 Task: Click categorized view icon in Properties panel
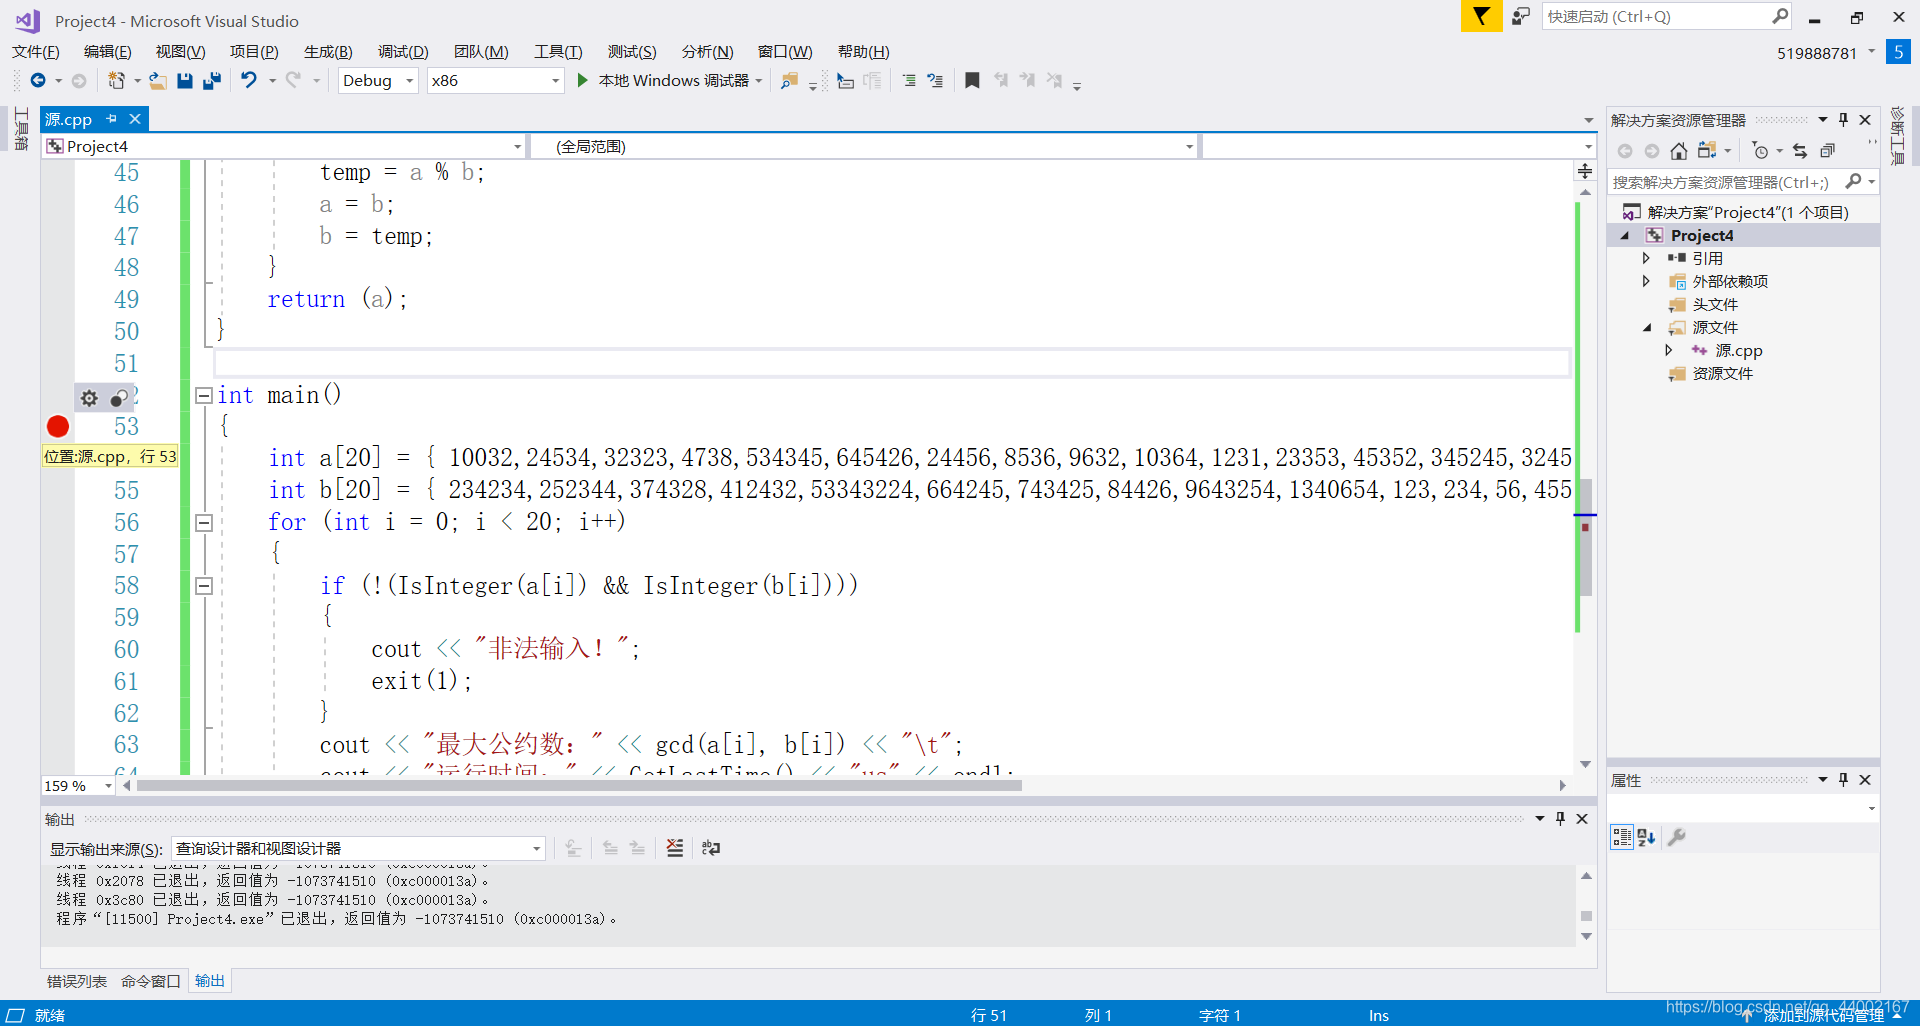pos(1622,837)
